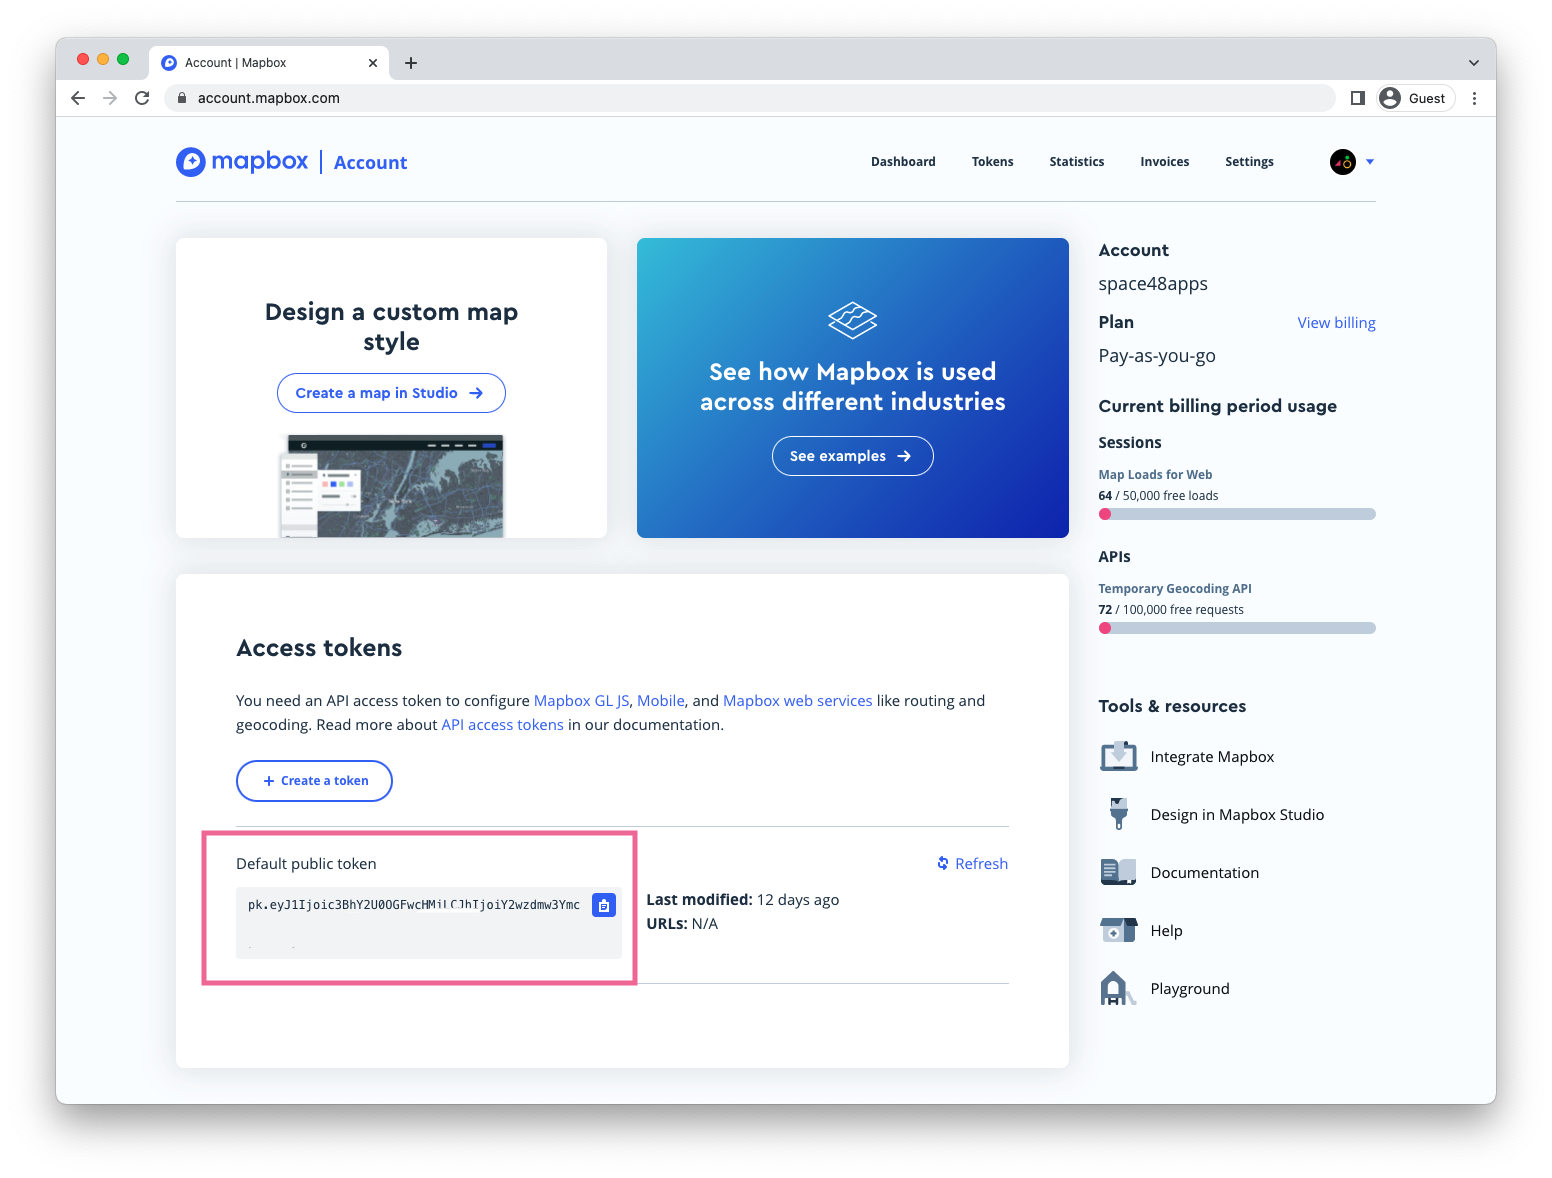Click the Playground icon
Screen dimensions: 1552x1178
1117,988
